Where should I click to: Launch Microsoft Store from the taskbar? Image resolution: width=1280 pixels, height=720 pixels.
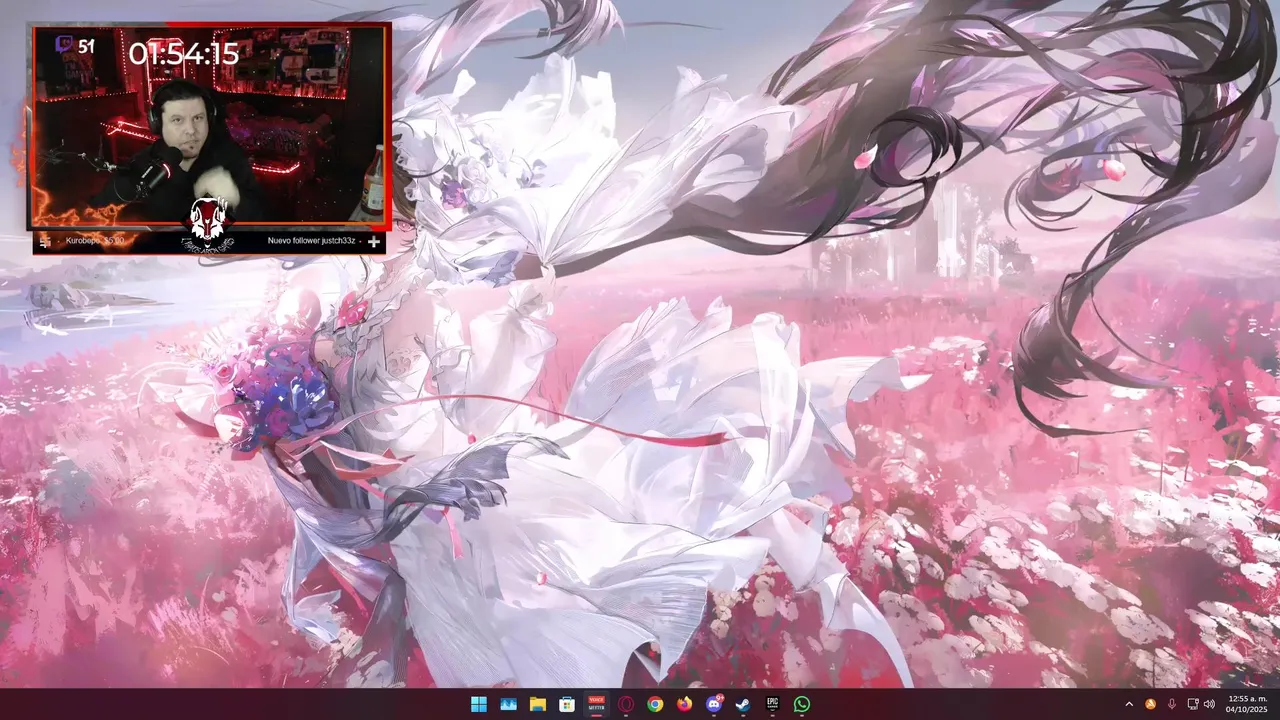click(567, 704)
